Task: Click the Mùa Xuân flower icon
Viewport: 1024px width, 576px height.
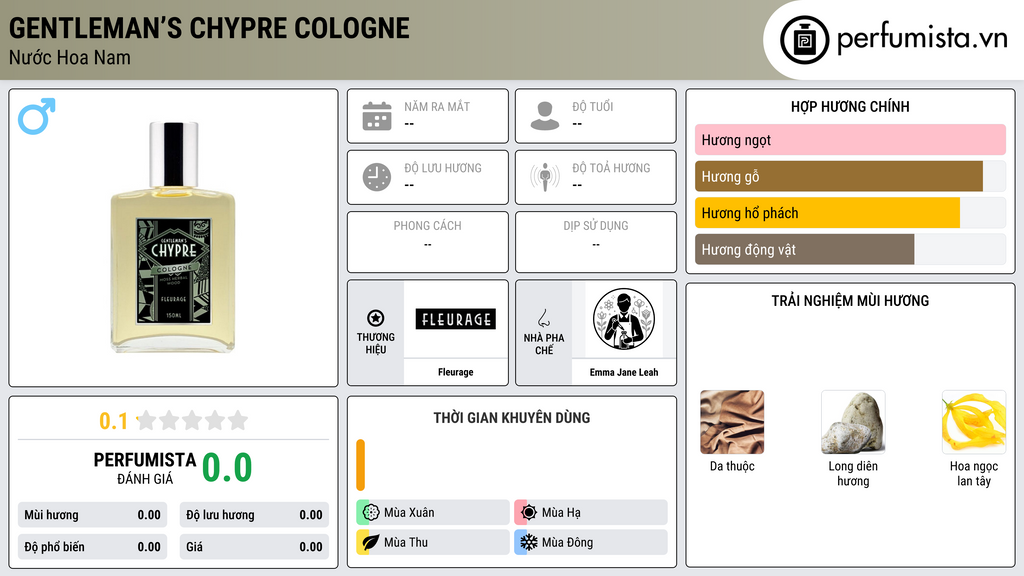Action: (x=371, y=513)
